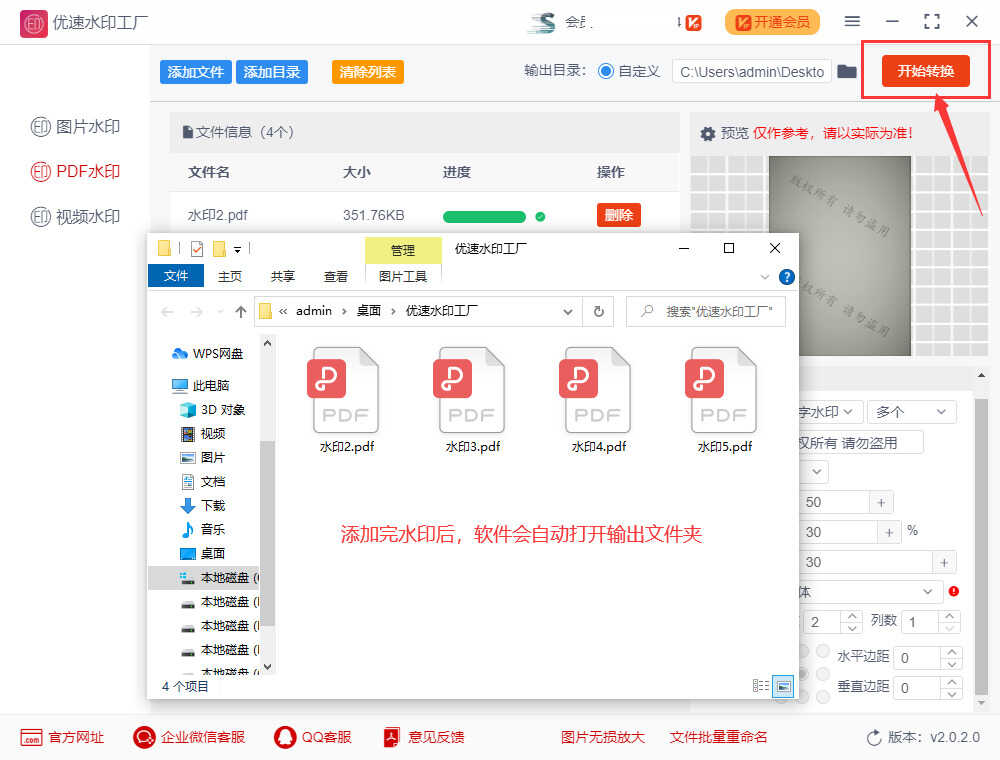Open 3D 对象 in the navigation tree
This screenshot has width=1000, height=760.
pos(213,409)
